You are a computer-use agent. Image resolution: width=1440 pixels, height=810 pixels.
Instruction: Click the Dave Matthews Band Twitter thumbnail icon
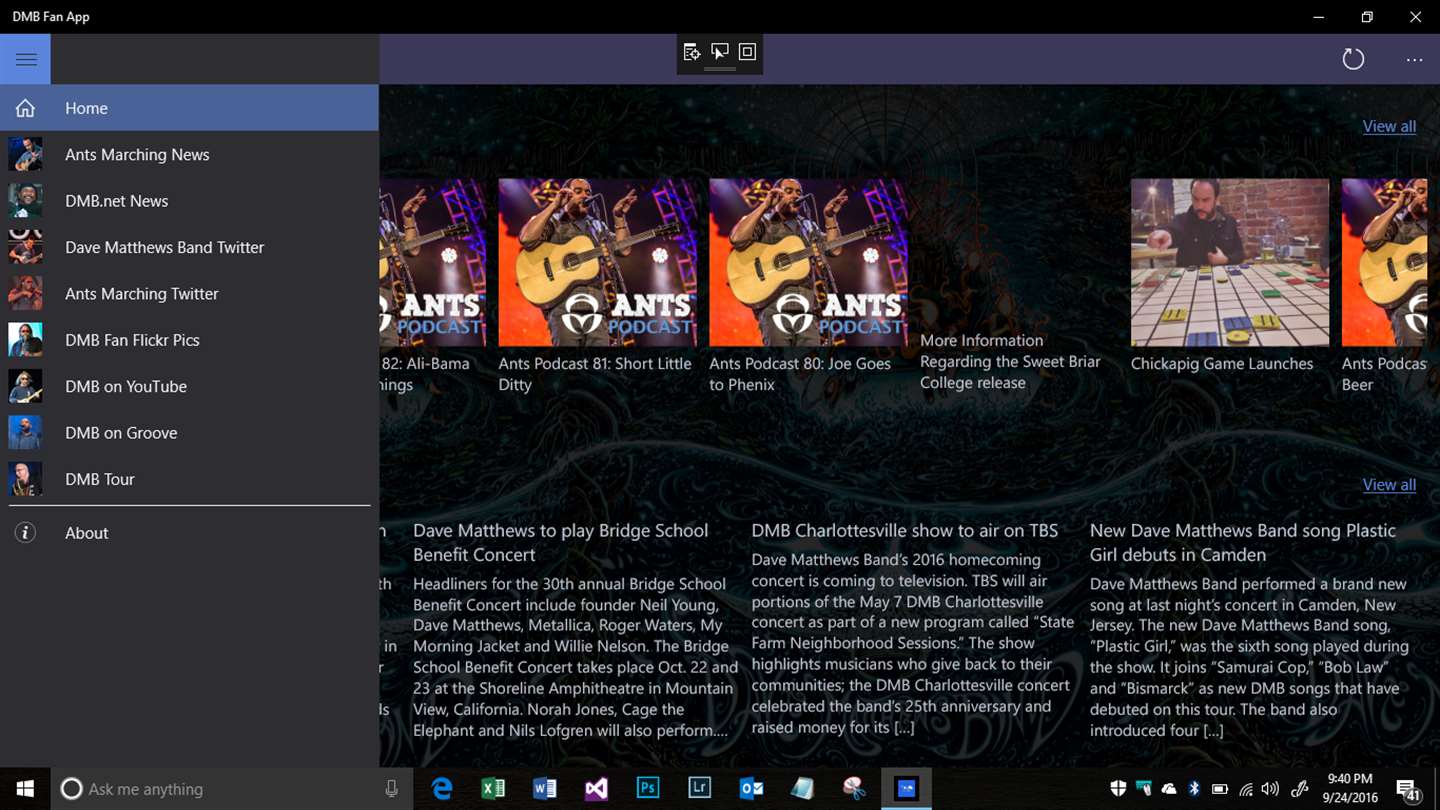pos(25,247)
